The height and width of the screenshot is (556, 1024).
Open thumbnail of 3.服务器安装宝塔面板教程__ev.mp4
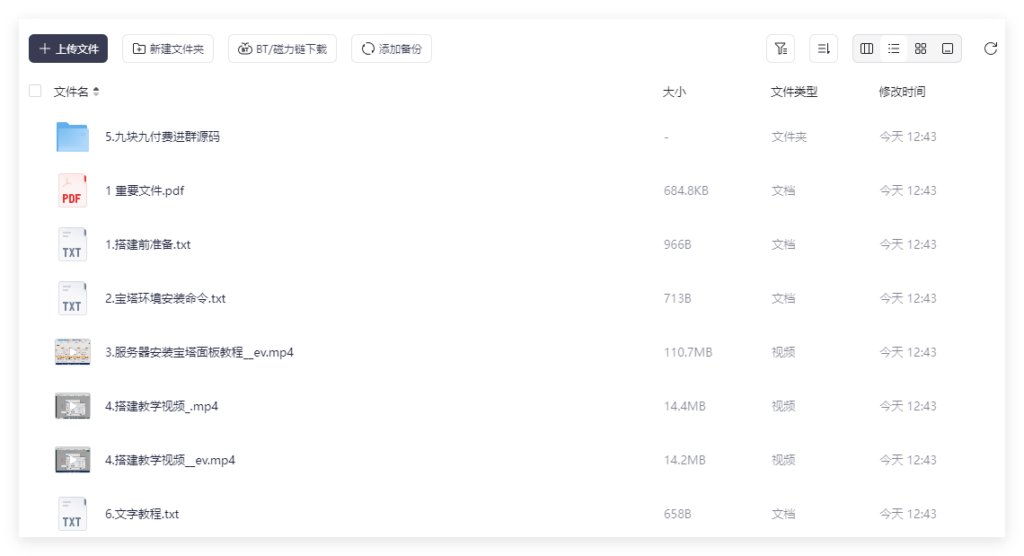[72, 352]
